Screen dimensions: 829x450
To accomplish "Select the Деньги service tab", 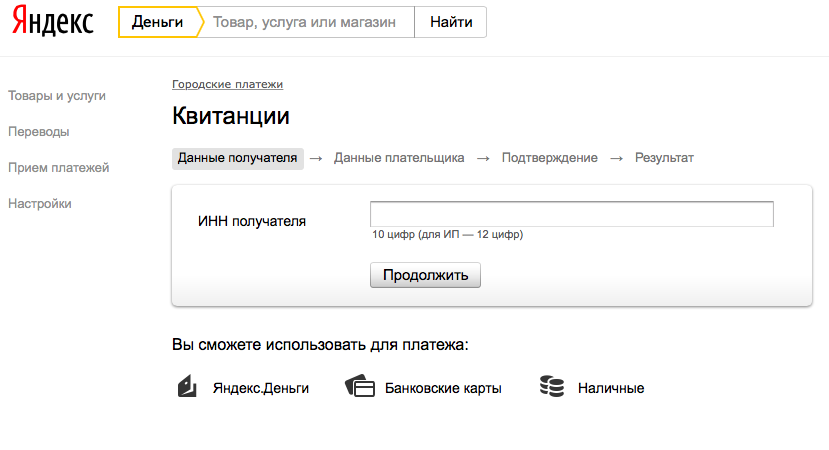I will (x=158, y=22).
